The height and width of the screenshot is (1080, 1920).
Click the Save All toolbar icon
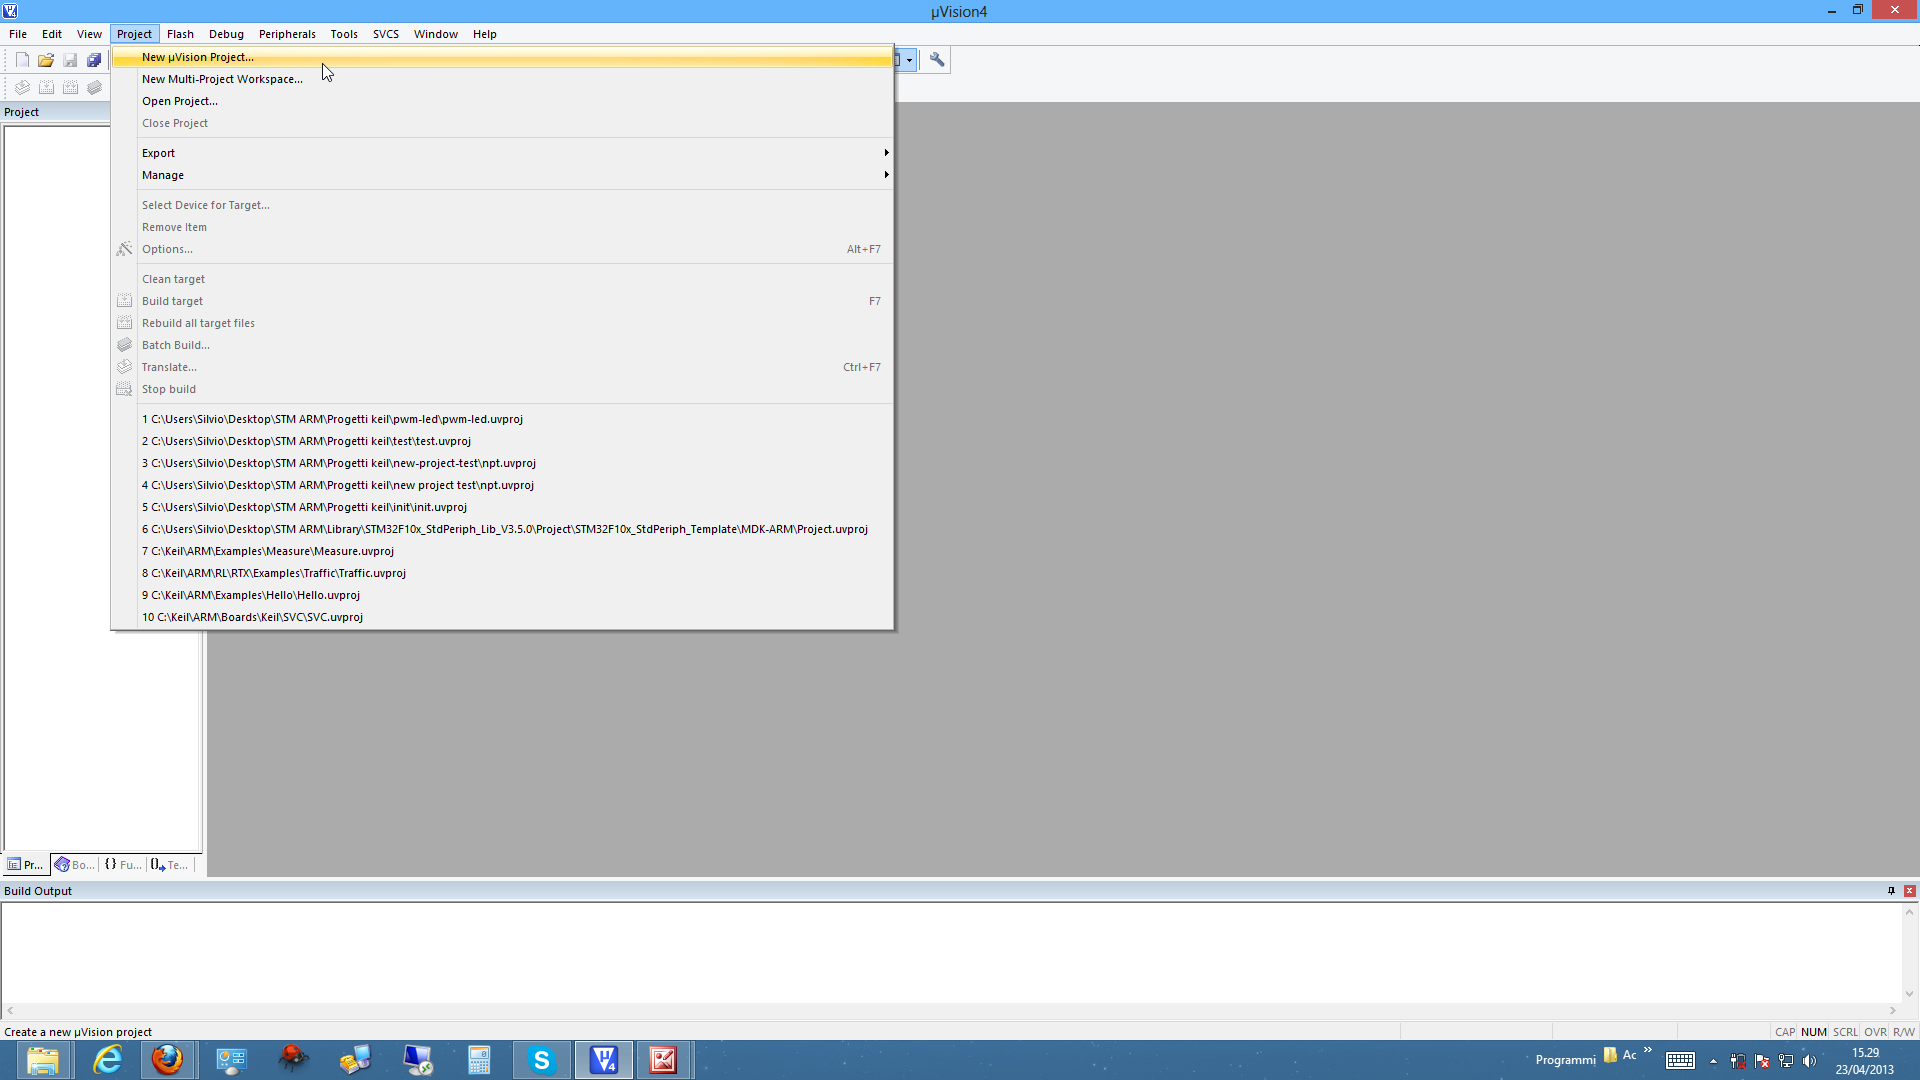[x=94, y=60]
